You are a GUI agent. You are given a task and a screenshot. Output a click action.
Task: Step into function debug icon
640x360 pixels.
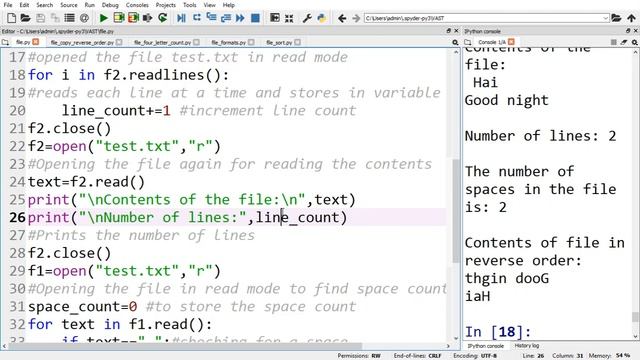pyautogui.click(x=211, y=18)
